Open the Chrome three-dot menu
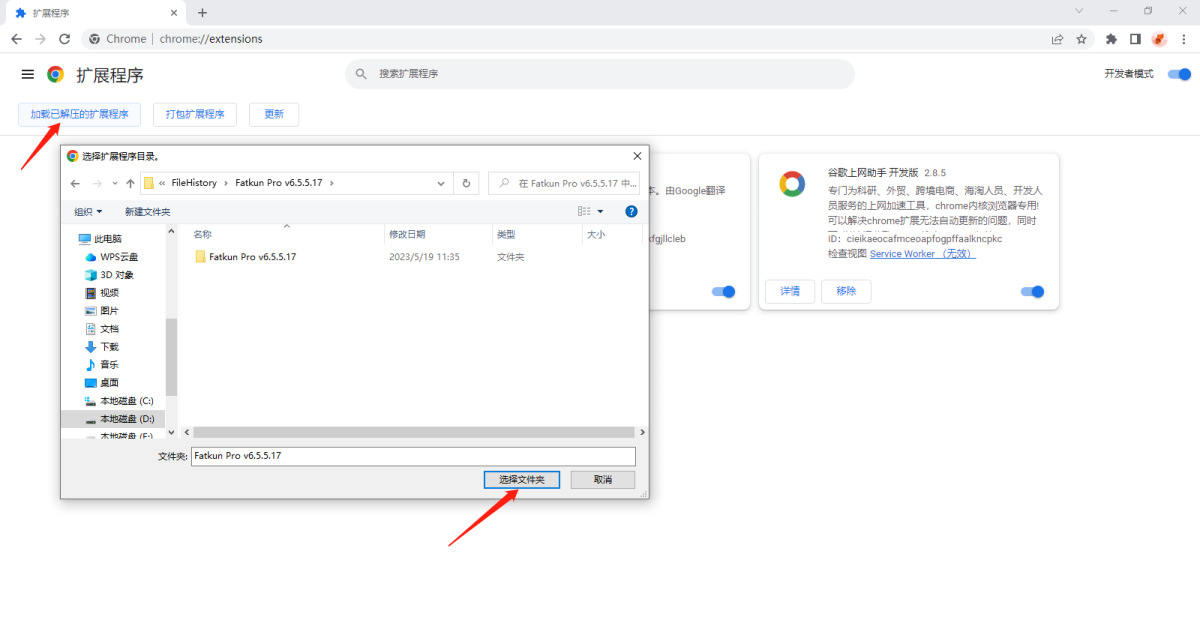1200x644 pixels. pos(1183,39)
